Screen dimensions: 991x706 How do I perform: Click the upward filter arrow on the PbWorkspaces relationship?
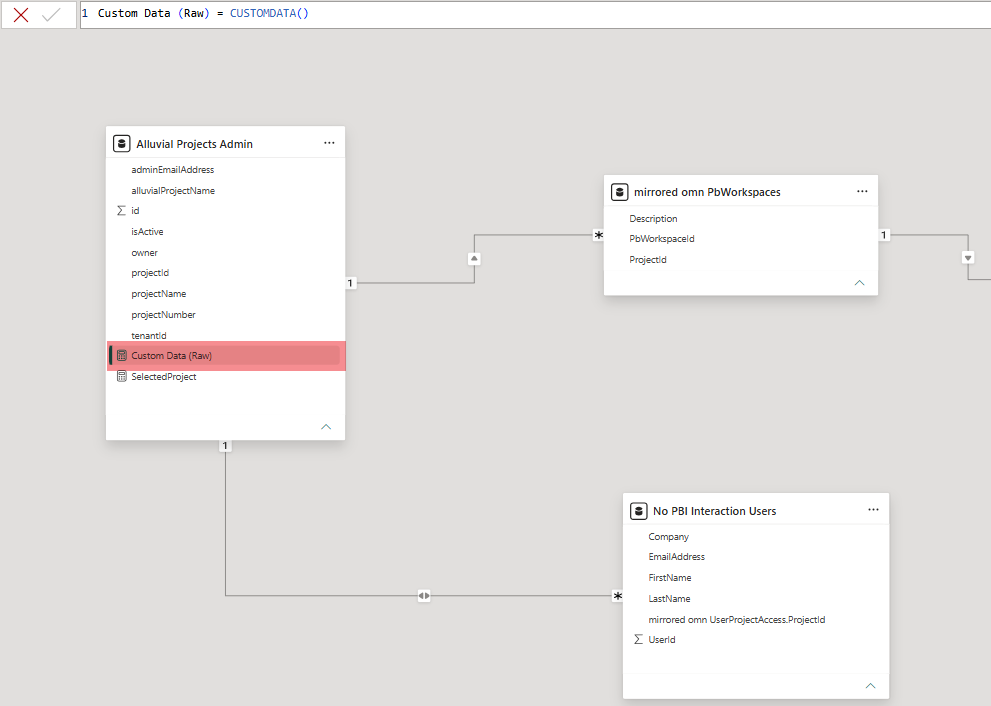tap(474, 259)
